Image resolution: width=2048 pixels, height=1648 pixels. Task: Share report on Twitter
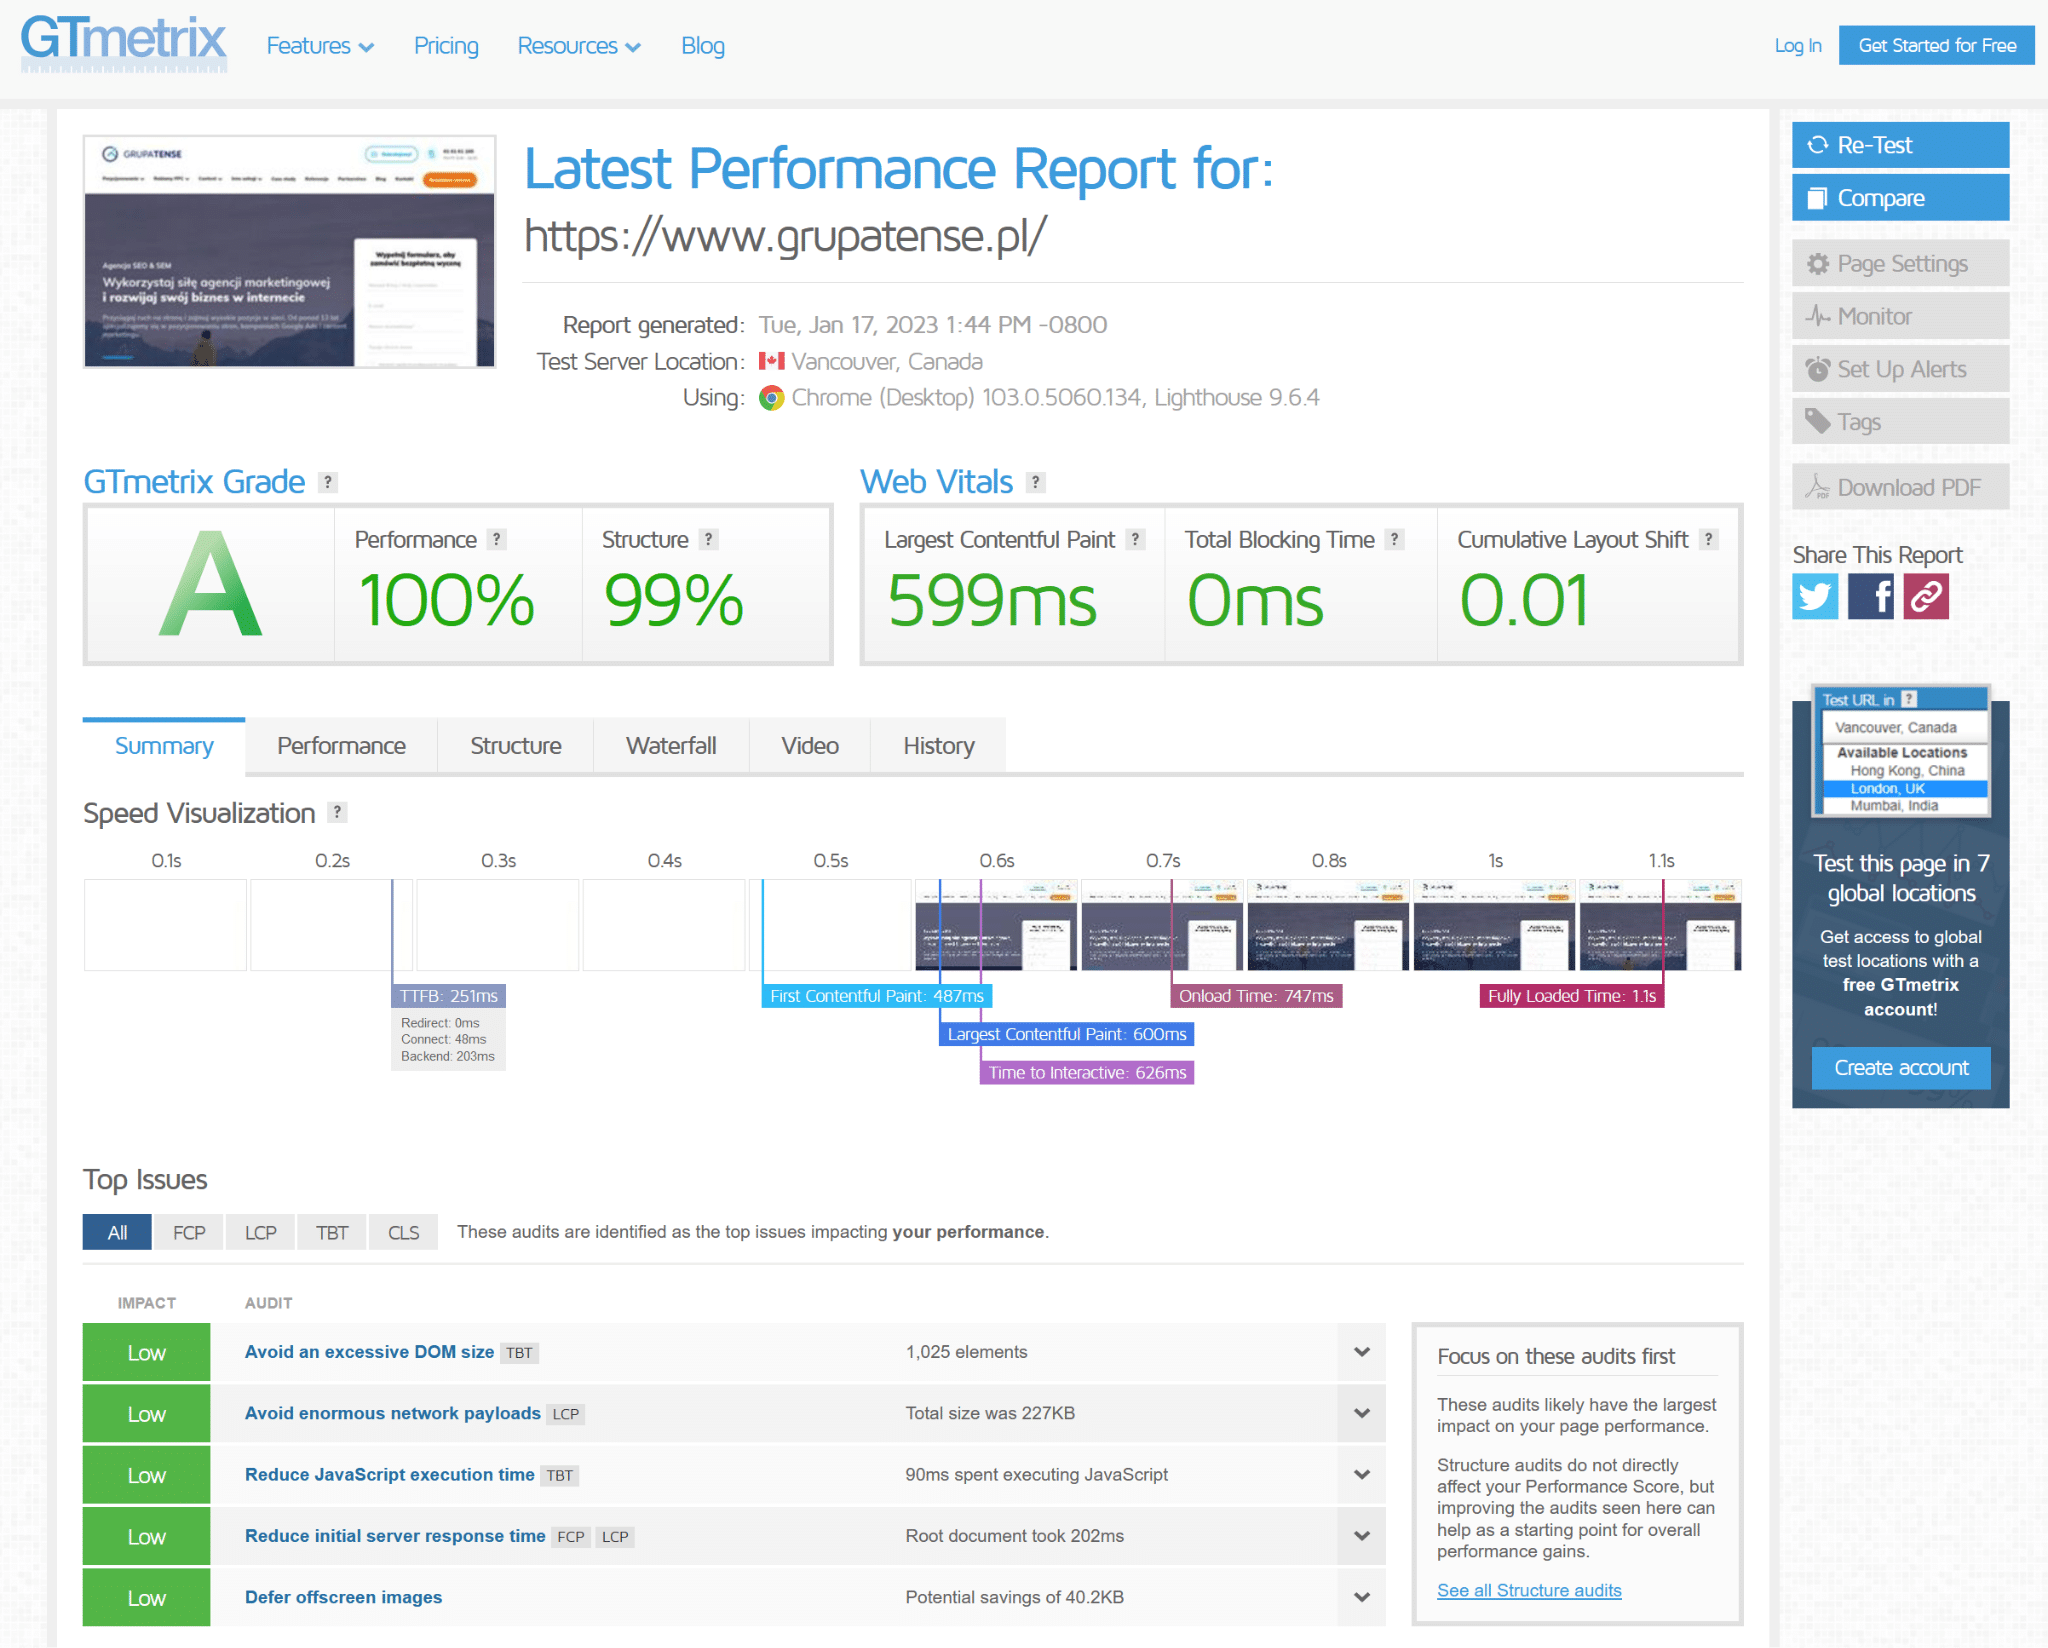[1815, 596]
